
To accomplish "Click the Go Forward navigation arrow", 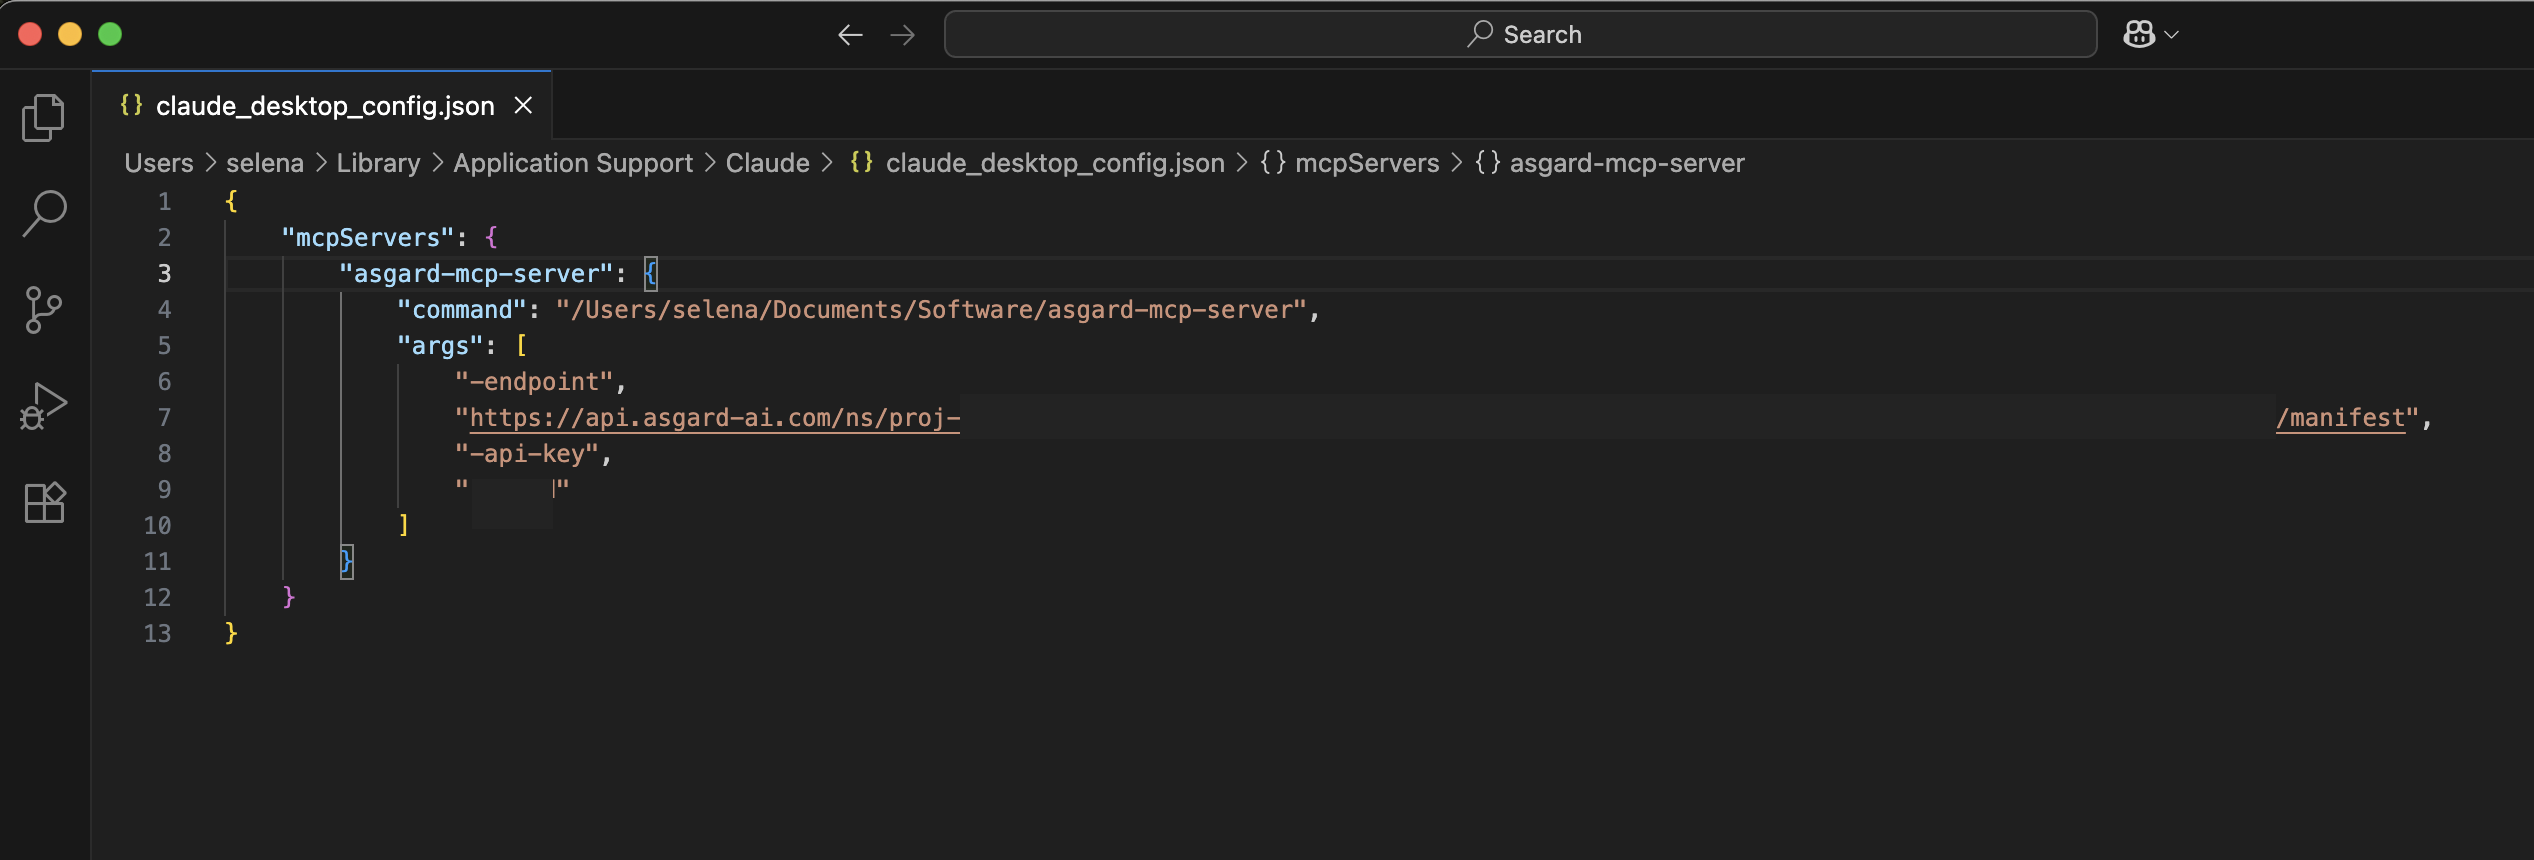I will pyautogui.click(x=902, y=35).
